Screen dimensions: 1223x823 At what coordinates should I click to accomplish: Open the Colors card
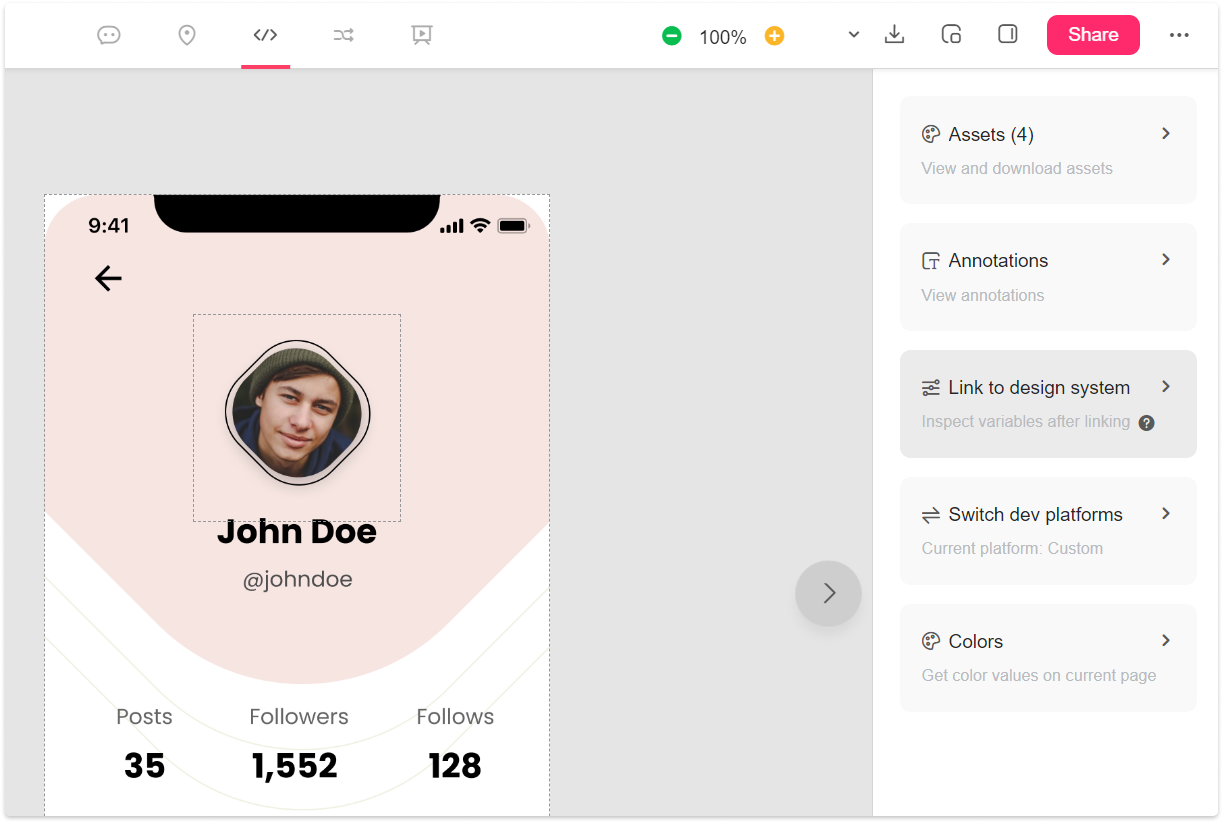coord(1048,658)
